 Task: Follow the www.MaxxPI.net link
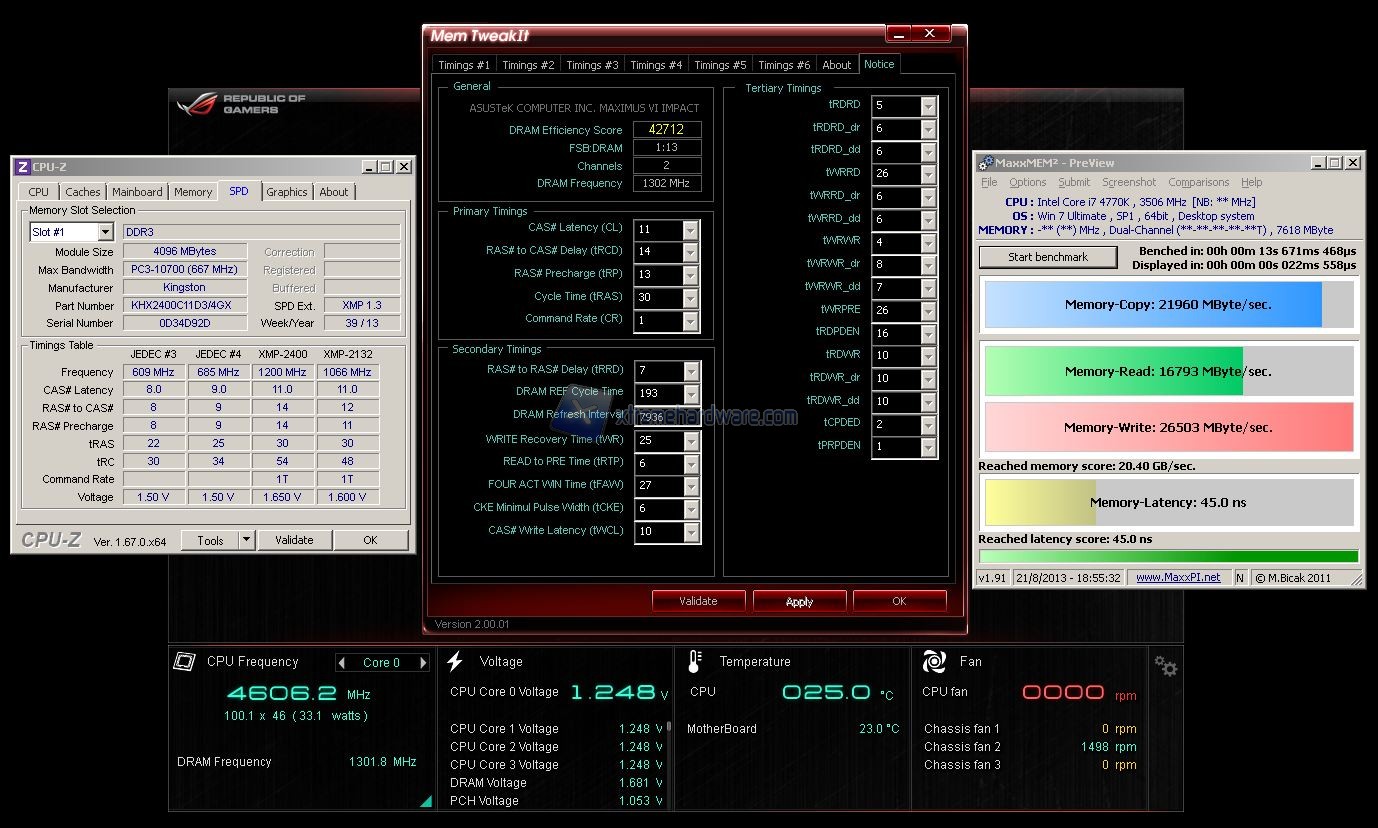tap(1177, 577)
